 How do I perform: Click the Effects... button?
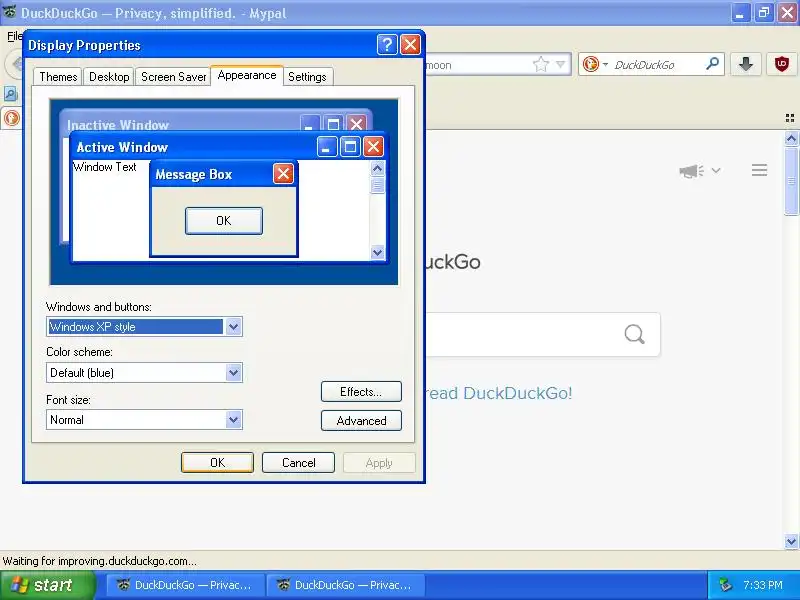coord(361,392)
